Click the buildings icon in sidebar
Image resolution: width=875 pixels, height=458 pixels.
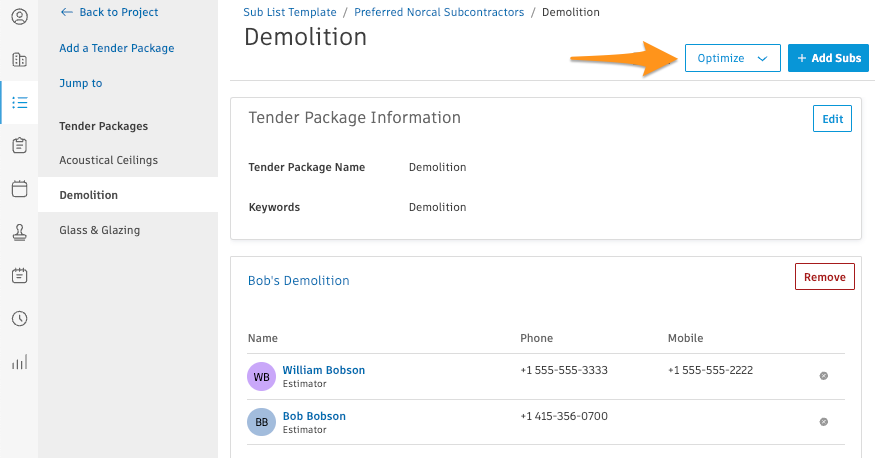pos(19,60)
